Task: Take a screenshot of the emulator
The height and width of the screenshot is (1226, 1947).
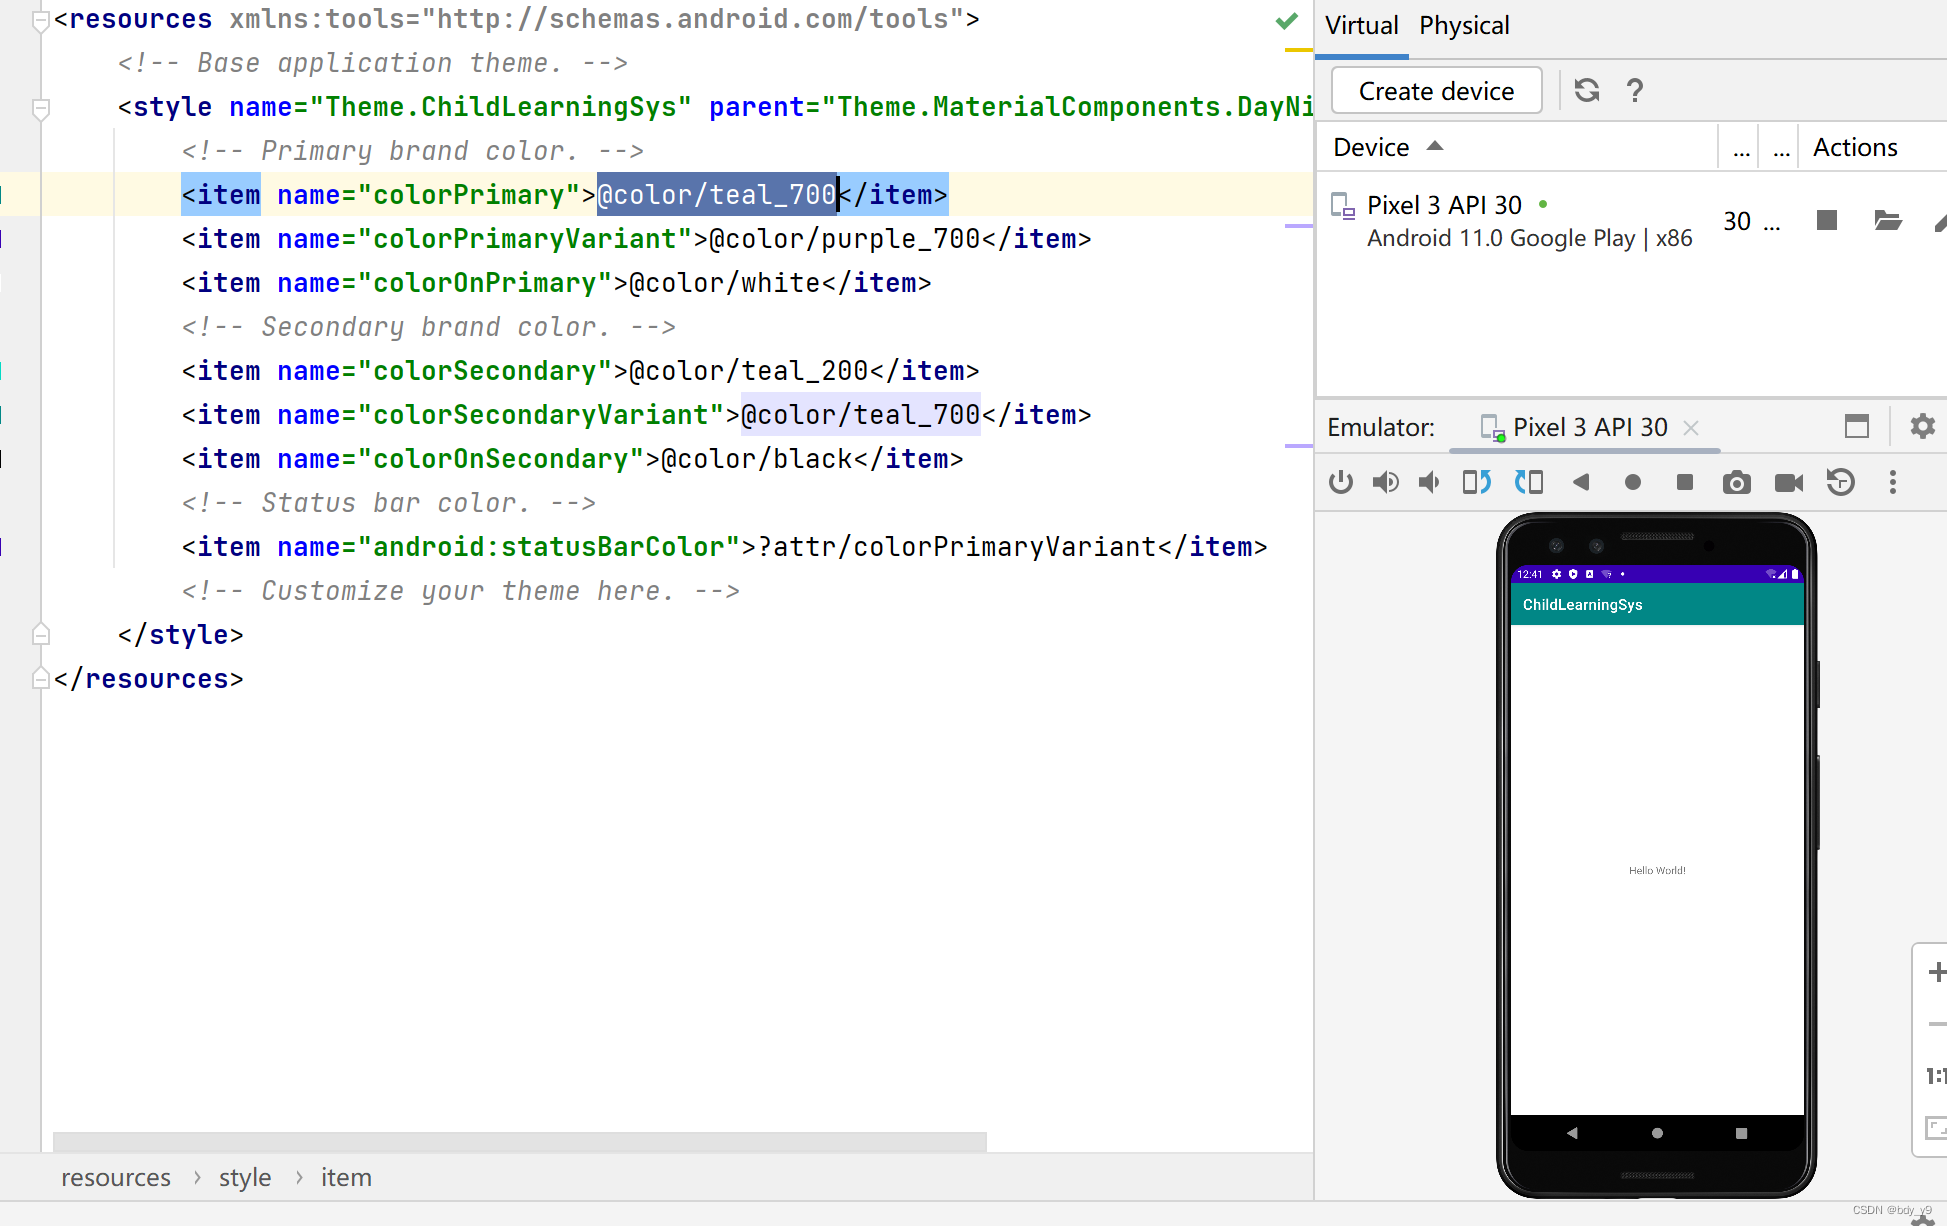Action: tap(1737, 482)
